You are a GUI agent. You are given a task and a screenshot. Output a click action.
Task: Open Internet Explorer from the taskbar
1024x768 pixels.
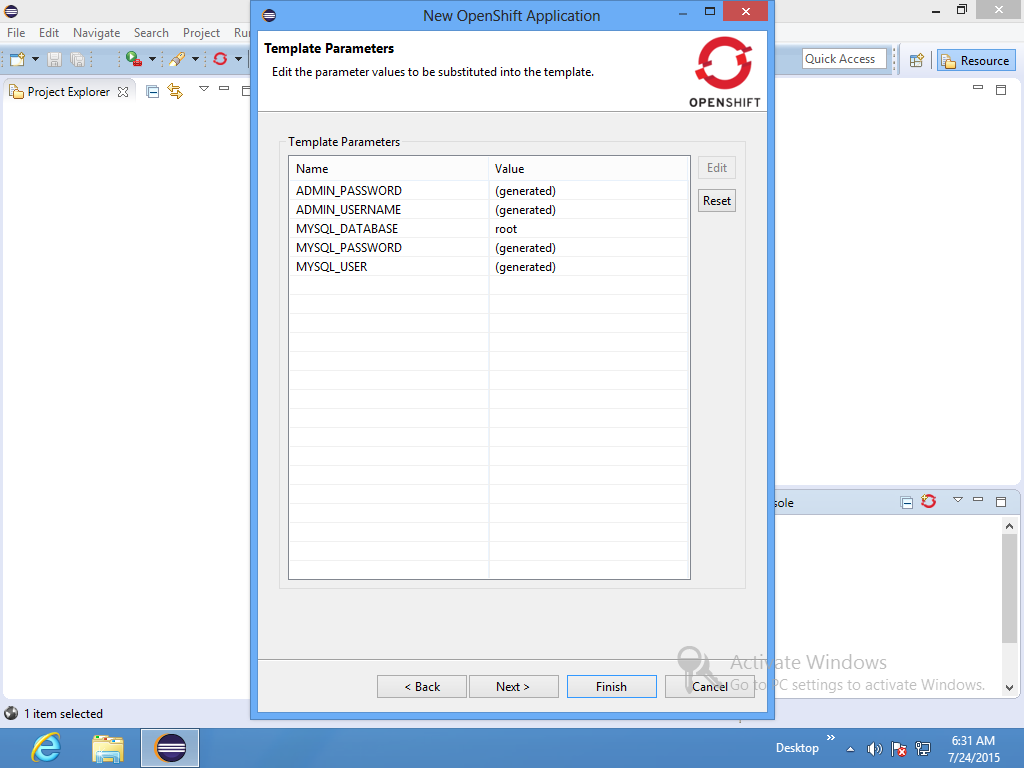click(47, 748)
